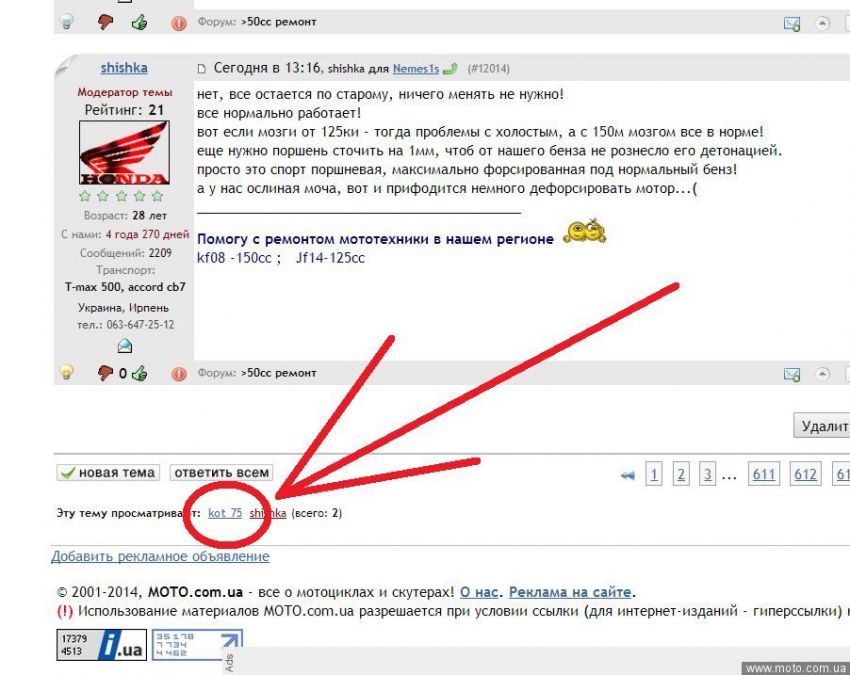
Task: Open shishka's profile from post header
Action: coord(124,68)
